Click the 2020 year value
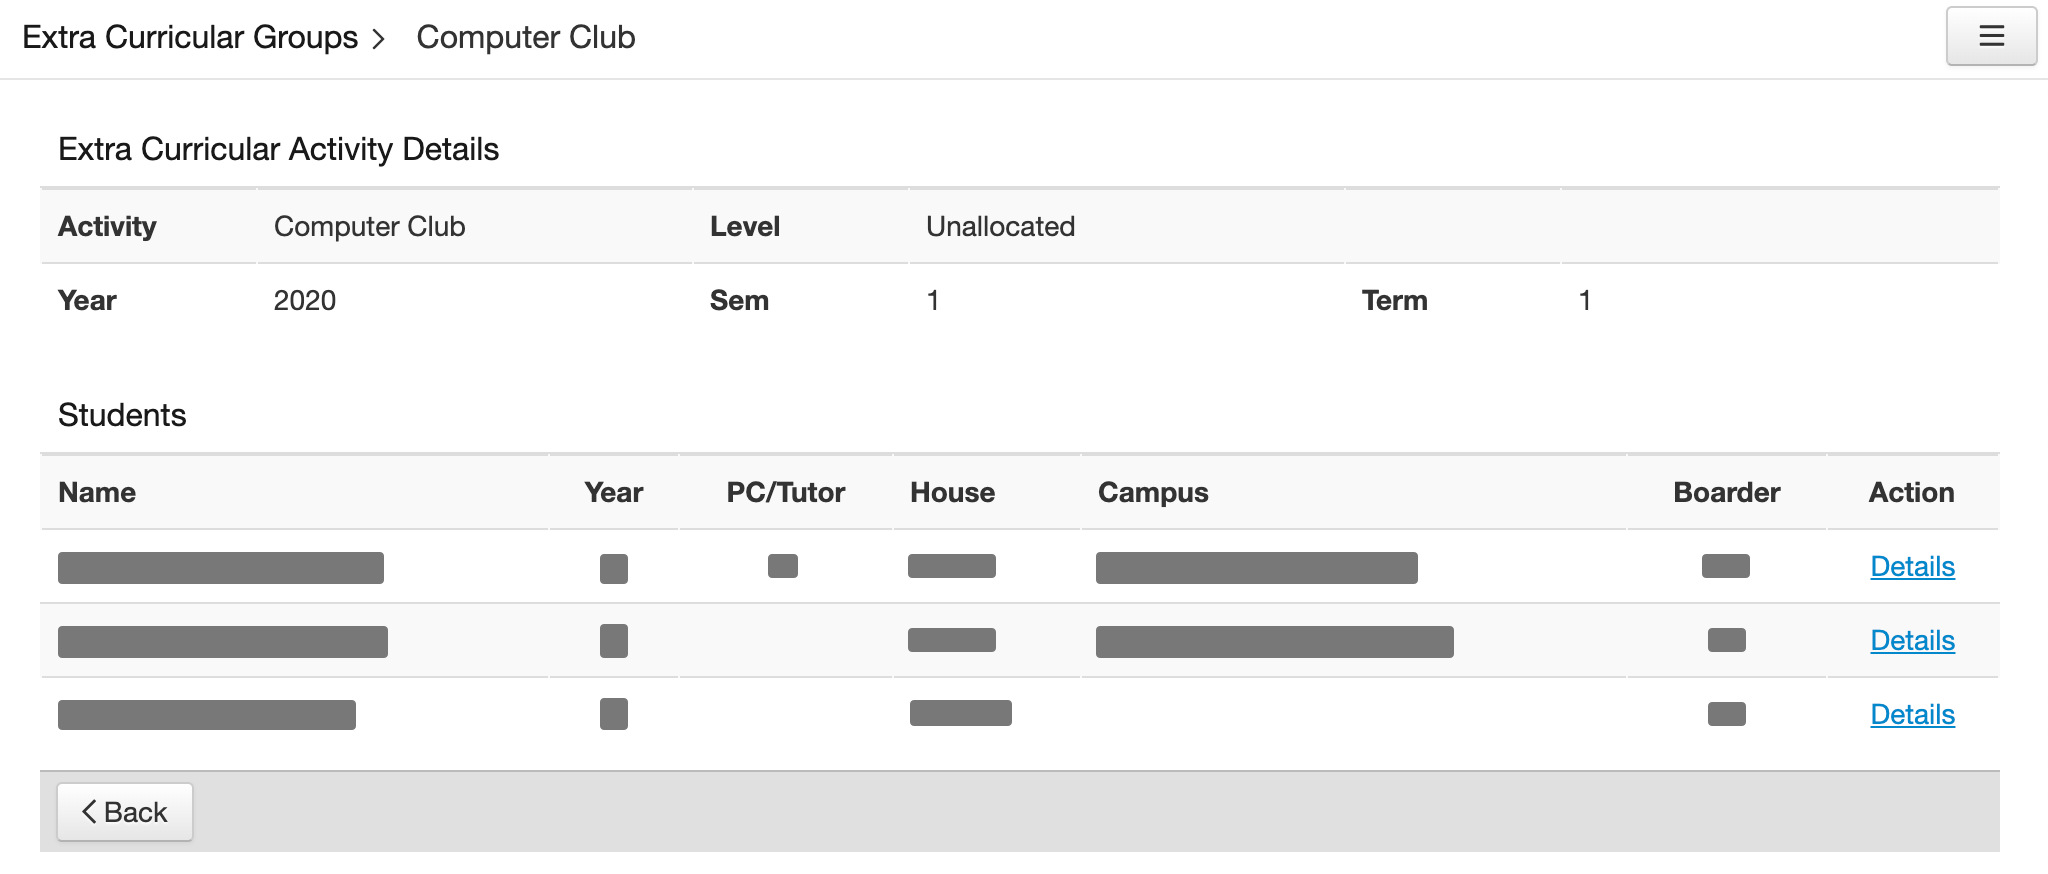2048x874 pixels. click(x=305, y=301)
